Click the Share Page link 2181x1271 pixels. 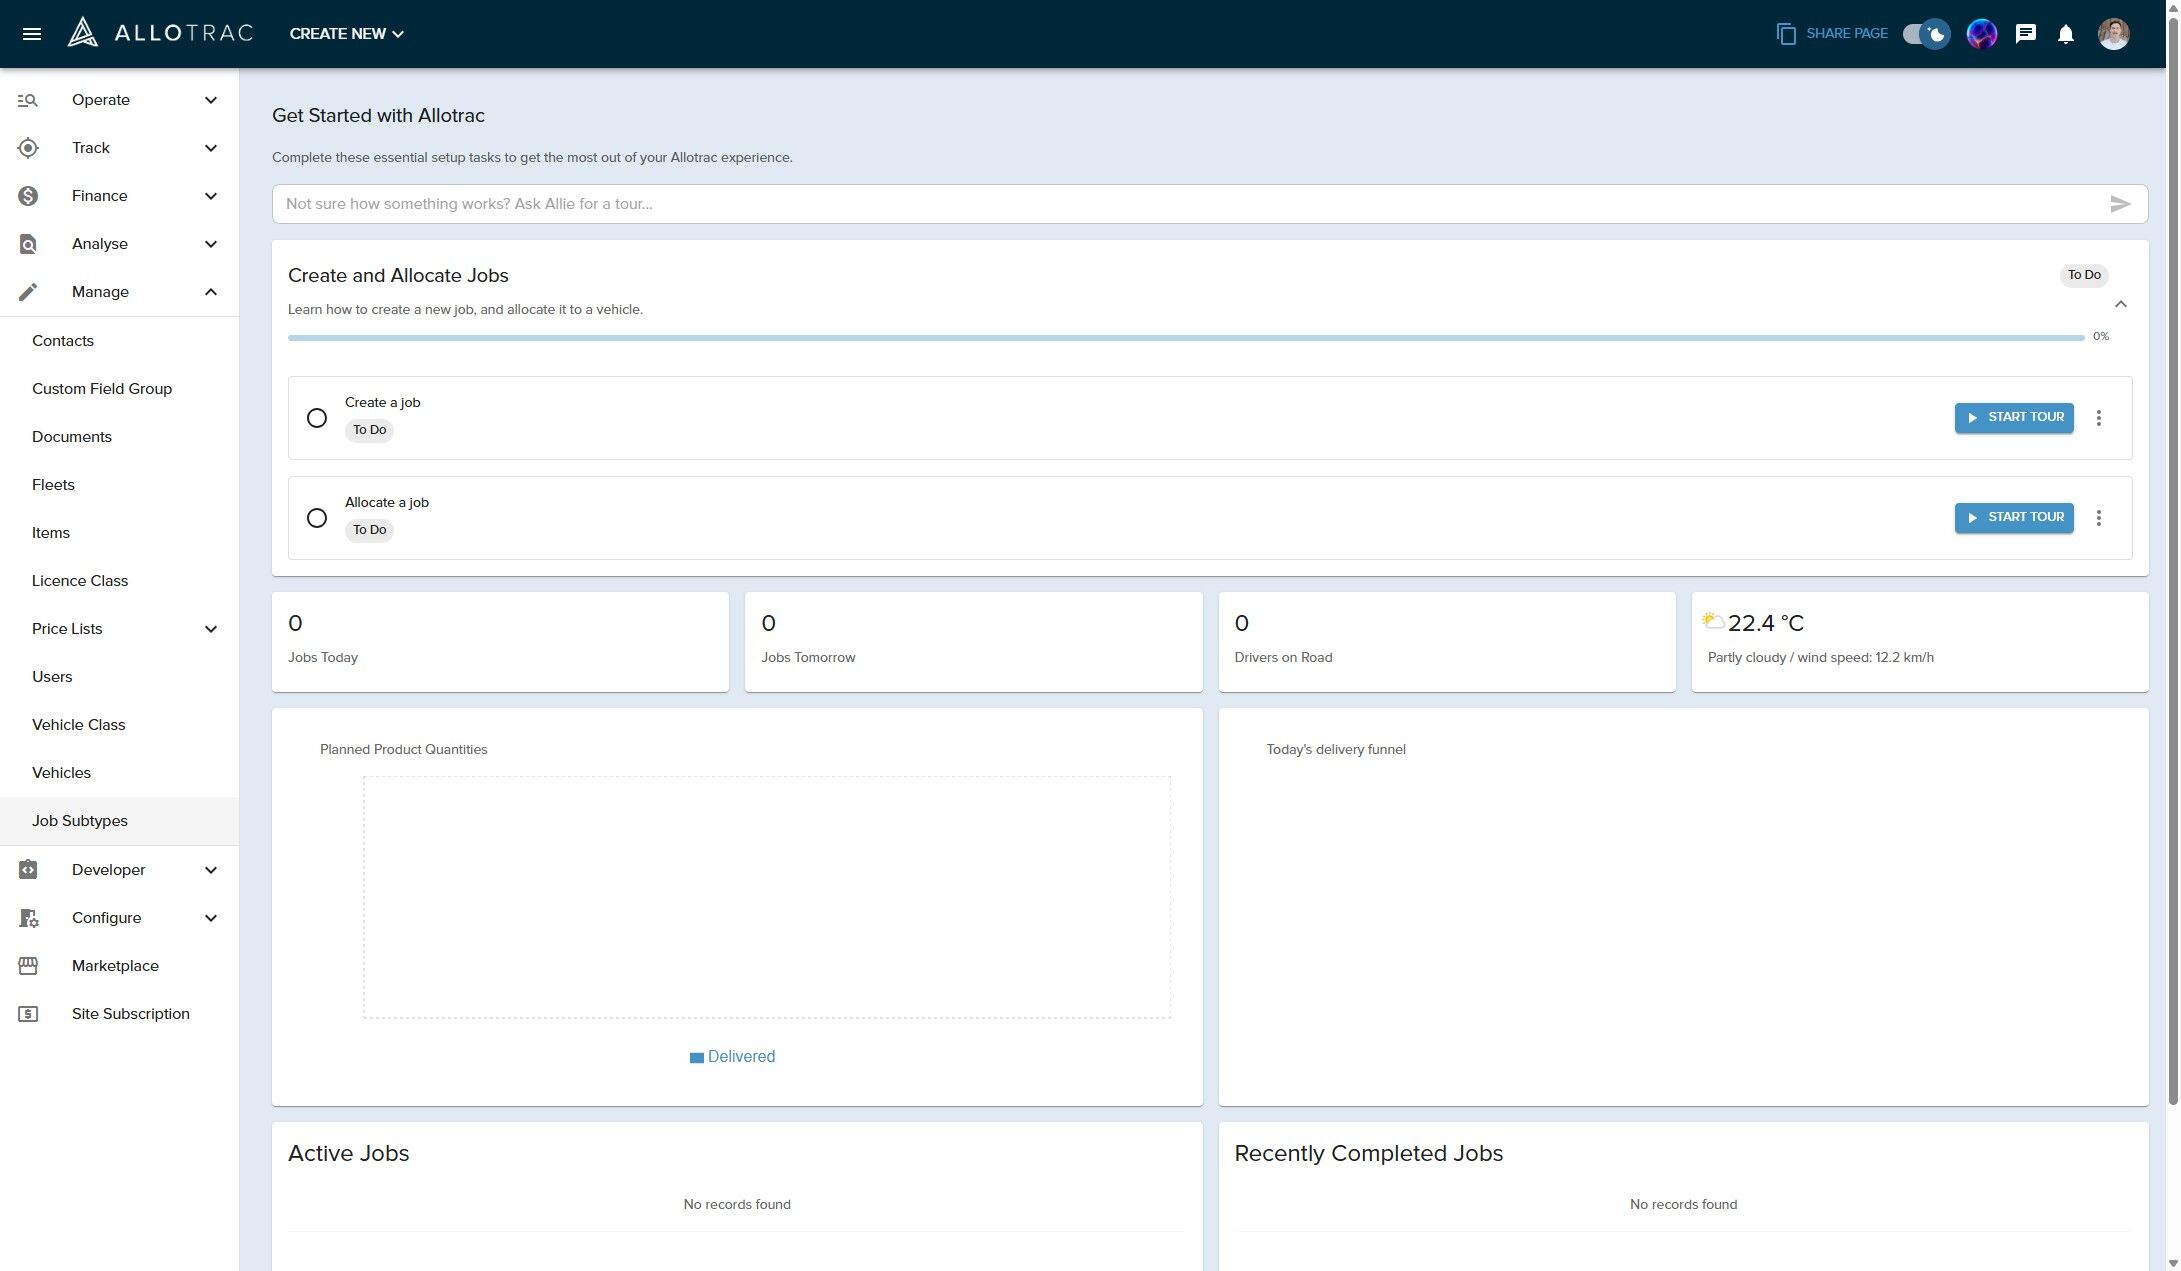1832,34
